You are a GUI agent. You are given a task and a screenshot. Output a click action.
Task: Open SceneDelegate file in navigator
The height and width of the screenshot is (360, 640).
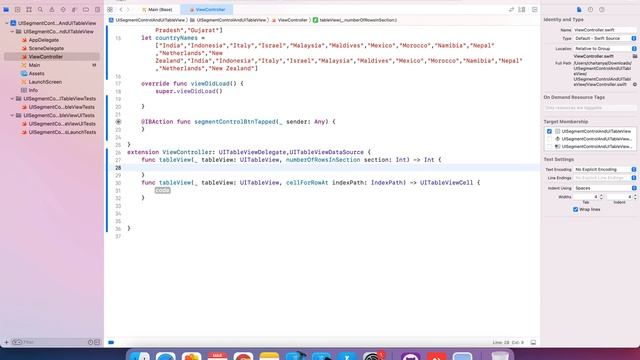point(46,48)
